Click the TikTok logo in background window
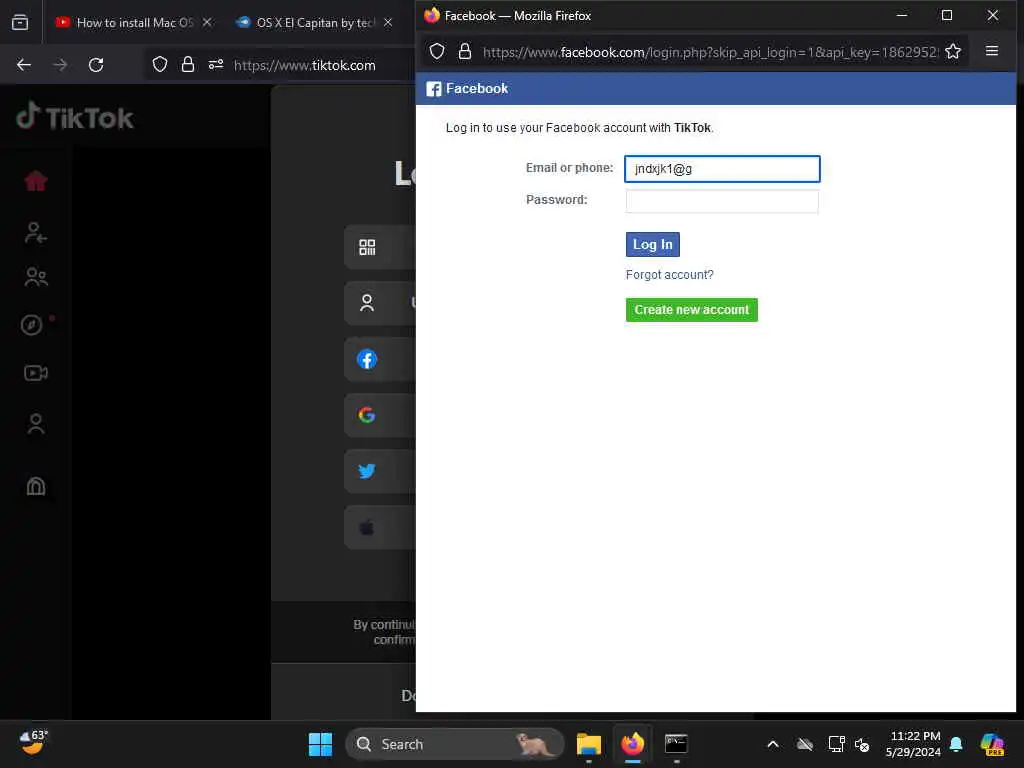 (x=74, y=118)
